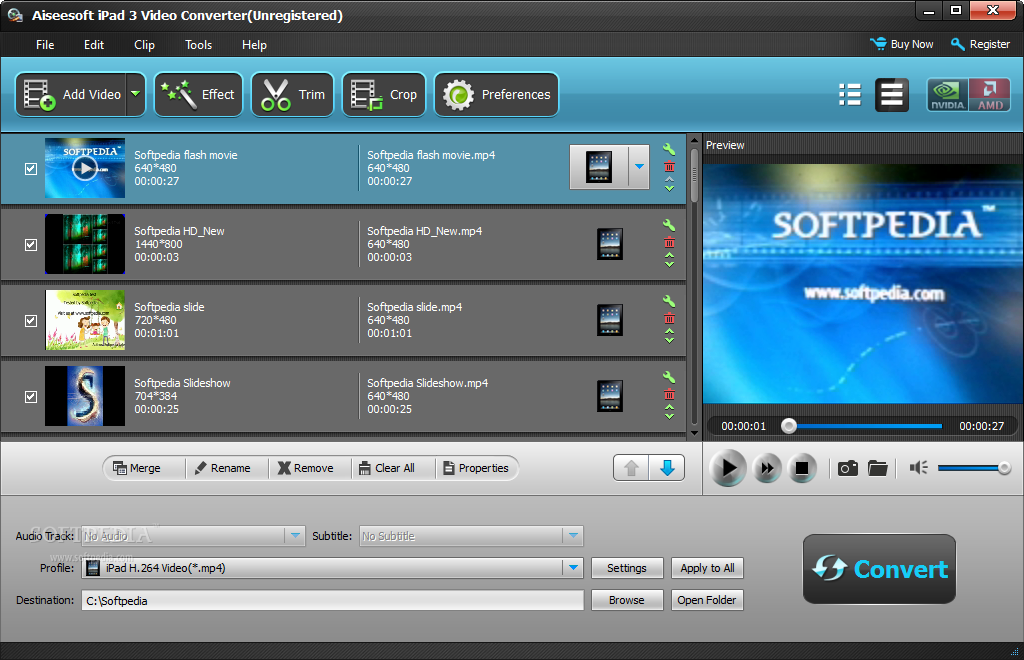The width and height of the screenshot is (1024, 660).
Task: Move selected item up arrow
Action: [x=631, y=468]
